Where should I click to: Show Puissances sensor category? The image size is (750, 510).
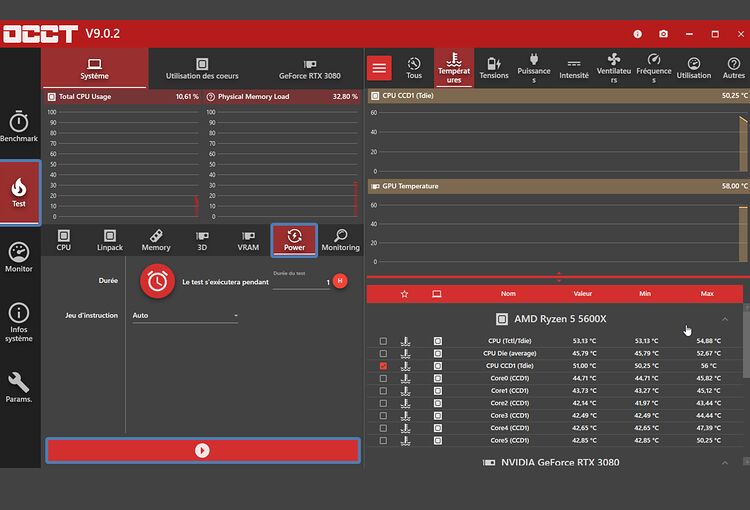click(534, 68)
